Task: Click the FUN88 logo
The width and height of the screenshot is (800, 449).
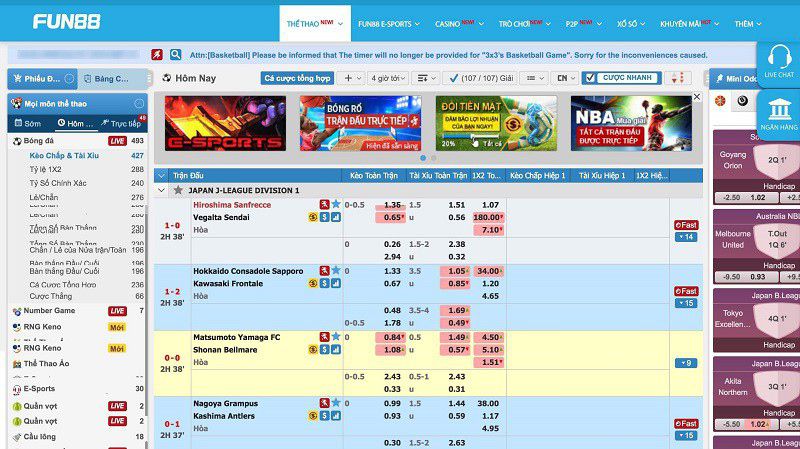Action: [x=67, y=21]
